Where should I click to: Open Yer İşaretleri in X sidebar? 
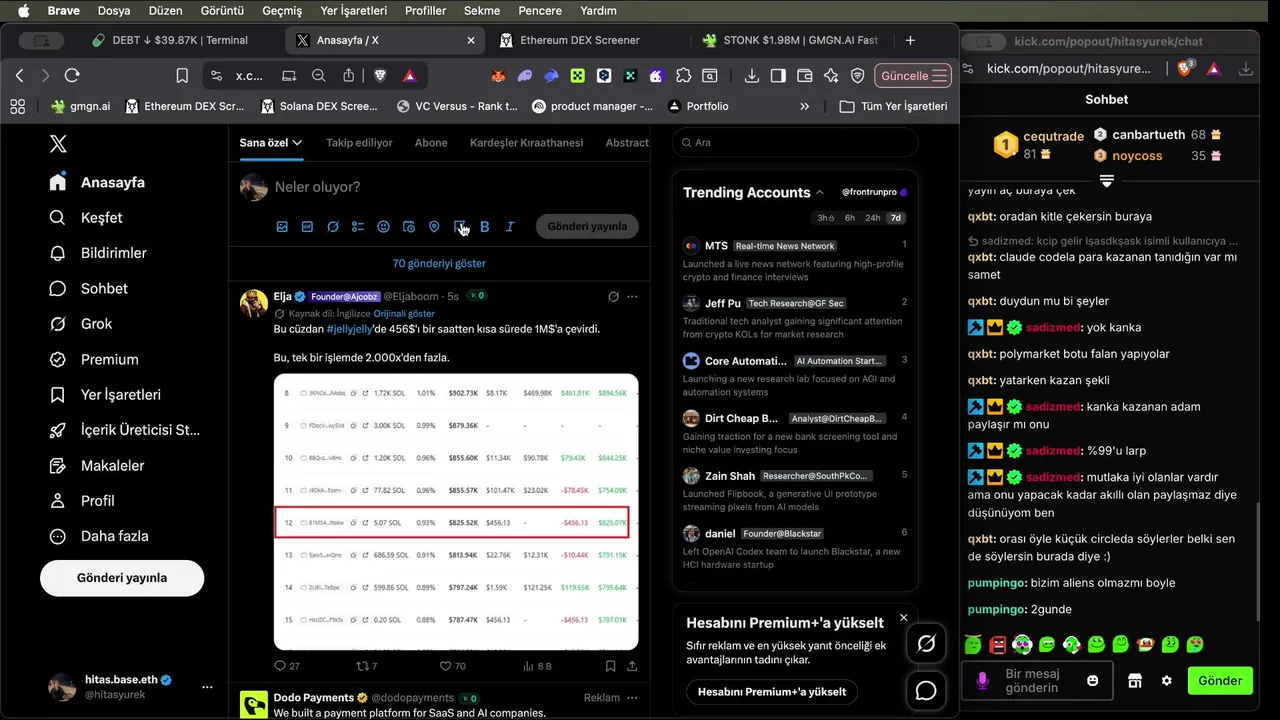click(x=105, y=395)
